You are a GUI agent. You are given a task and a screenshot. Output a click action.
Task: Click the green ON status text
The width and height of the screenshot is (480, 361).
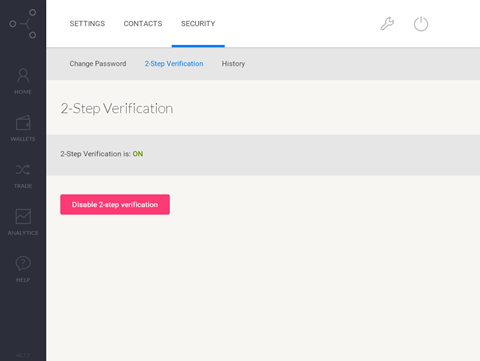(x=138, y=154)
